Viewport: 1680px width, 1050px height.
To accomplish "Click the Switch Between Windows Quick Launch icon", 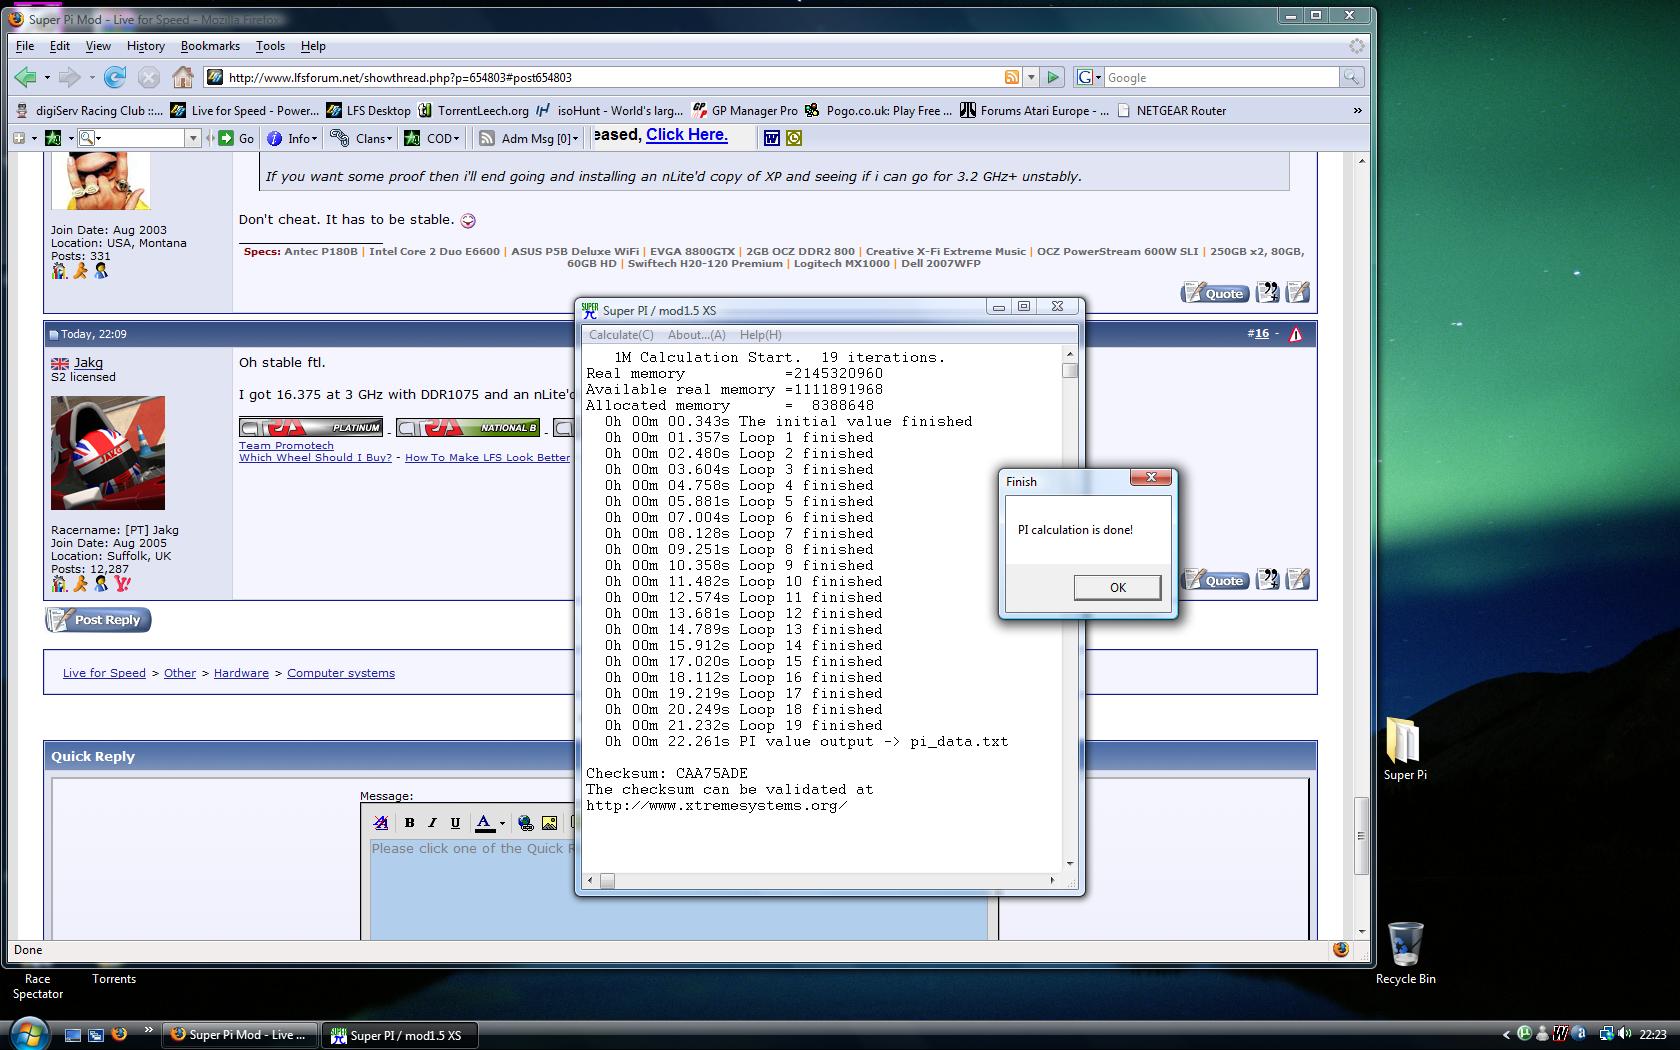I will tap(96, 1035).
